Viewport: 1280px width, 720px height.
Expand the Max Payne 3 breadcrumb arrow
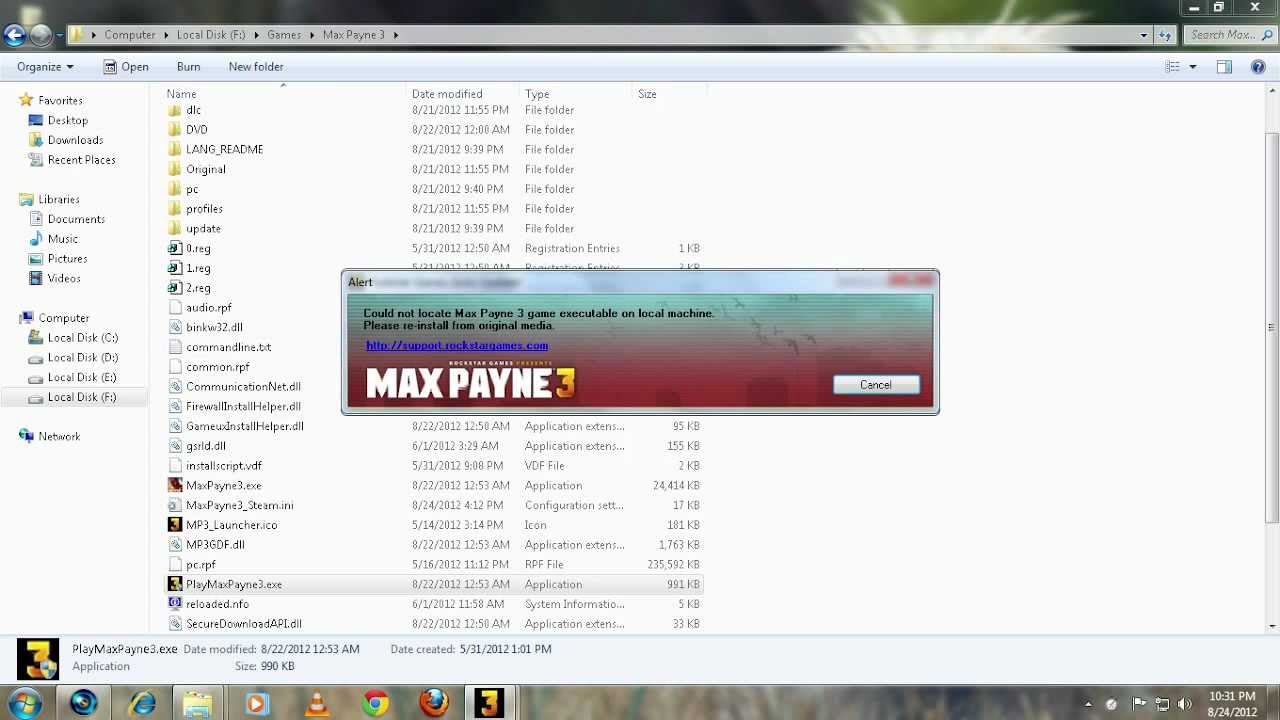tap(396, 35)
